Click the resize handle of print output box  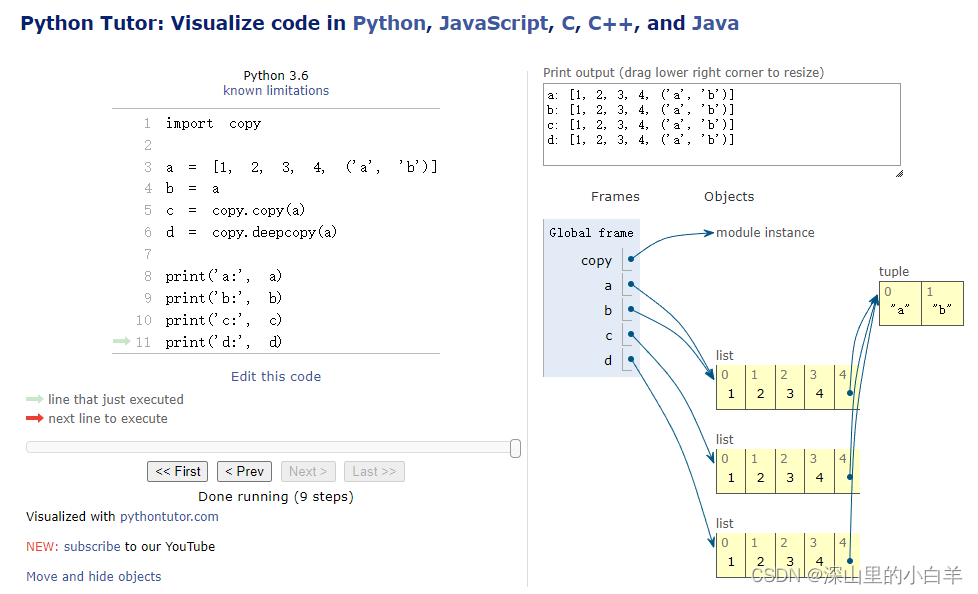point(897,172)
